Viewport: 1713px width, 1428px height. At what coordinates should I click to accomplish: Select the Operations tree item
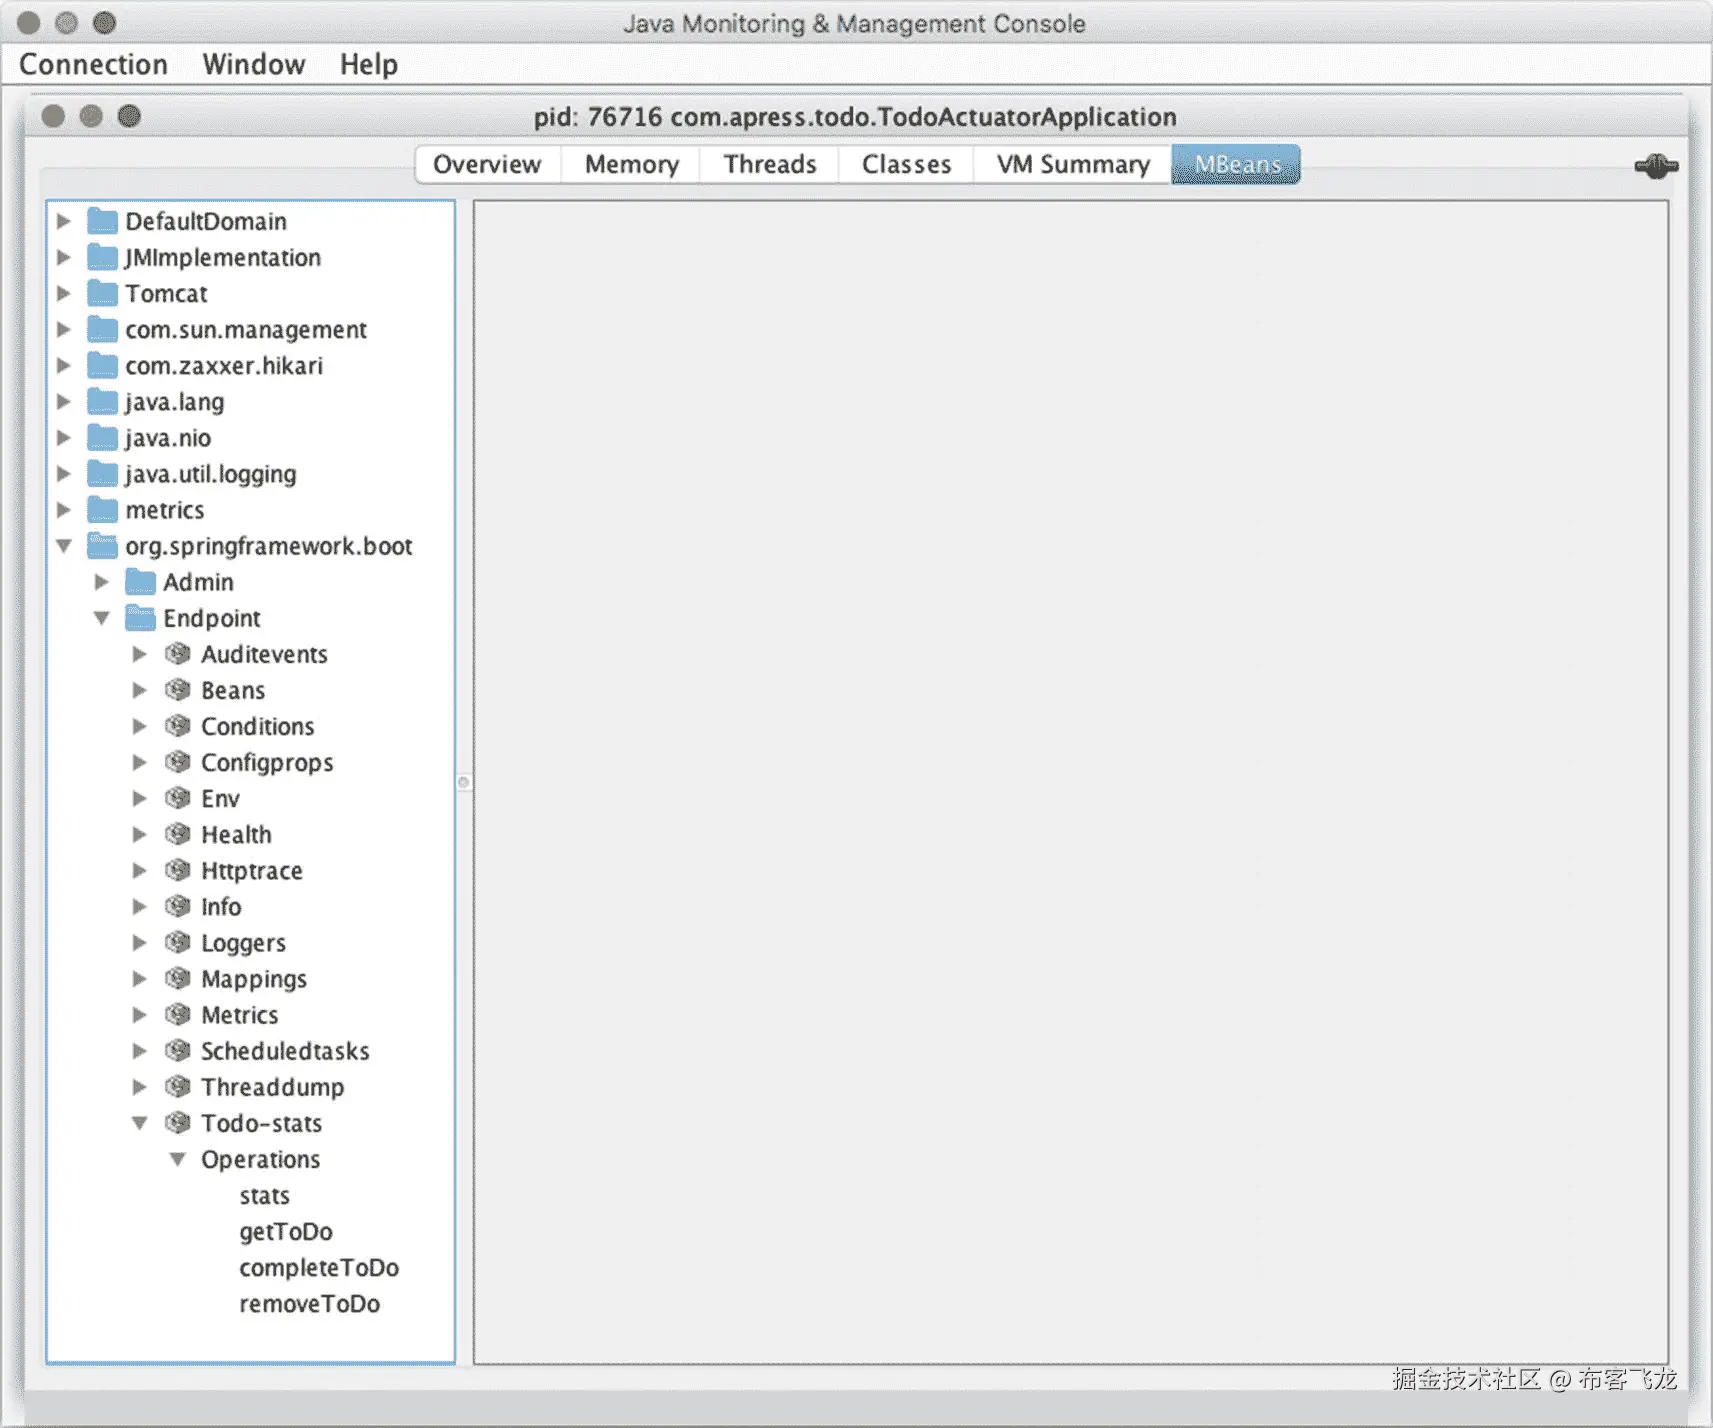point(261,1159)
